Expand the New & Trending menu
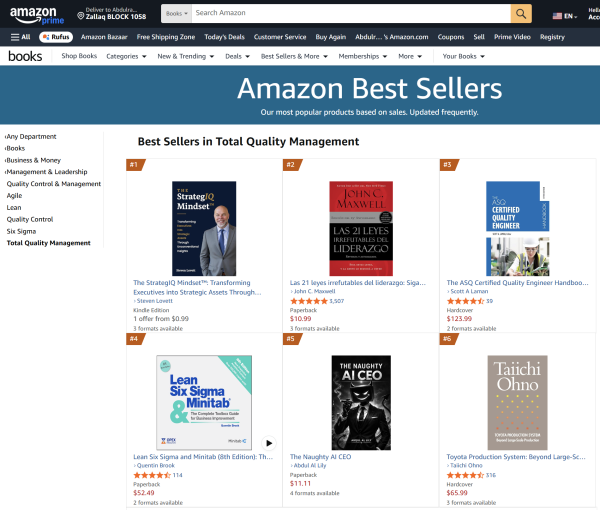This screenshot has height=510, width=600. [185, 57]
